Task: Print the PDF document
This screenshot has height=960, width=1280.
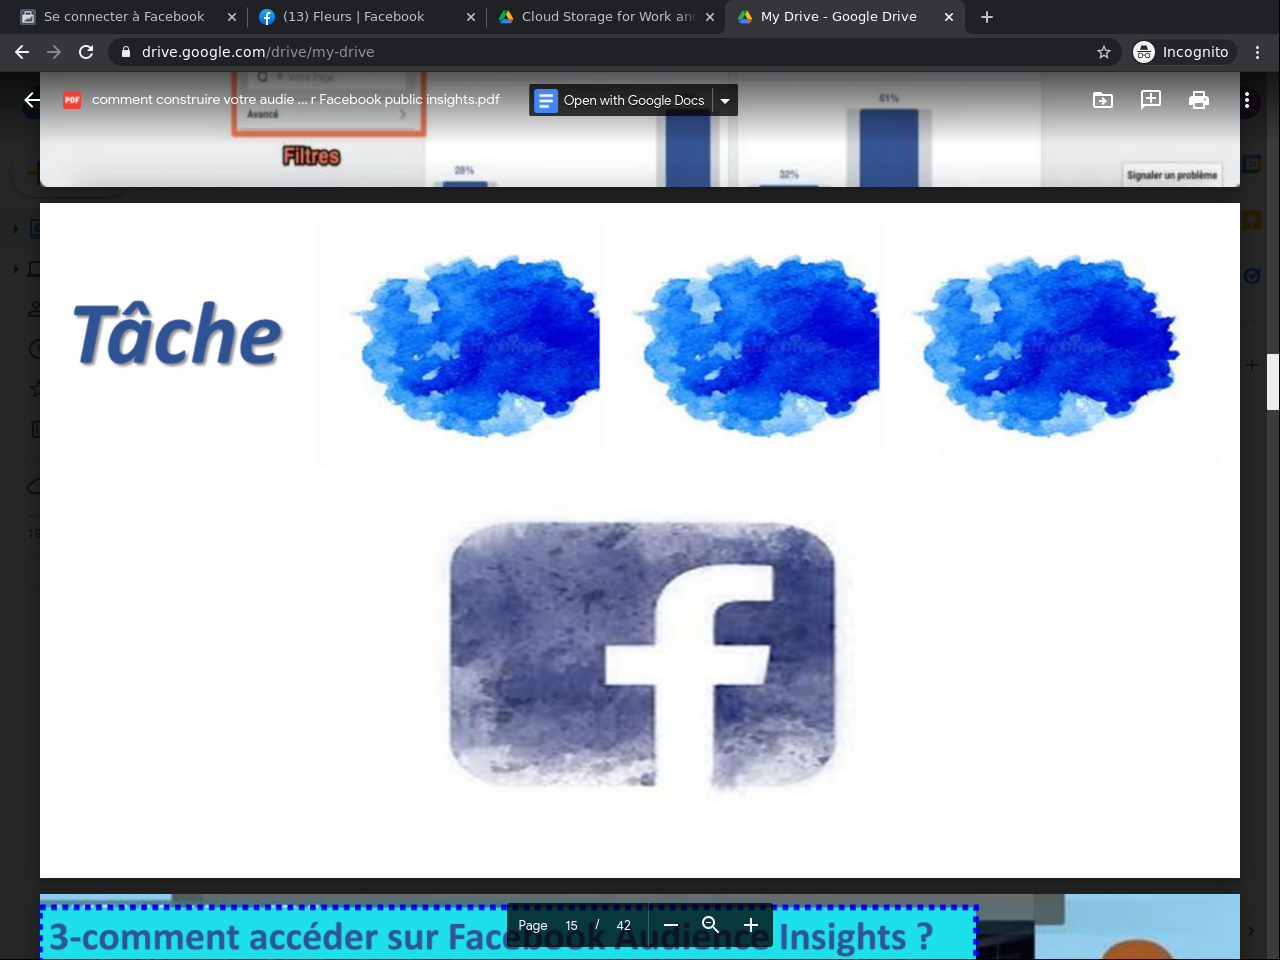Action: pos(1199,100)
